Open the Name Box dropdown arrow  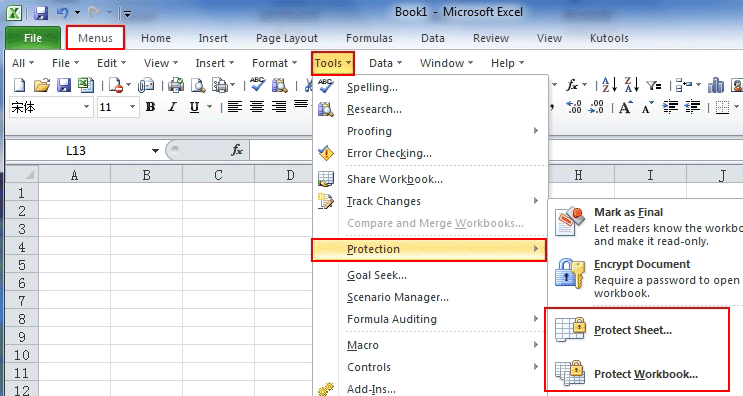point(155,151)
